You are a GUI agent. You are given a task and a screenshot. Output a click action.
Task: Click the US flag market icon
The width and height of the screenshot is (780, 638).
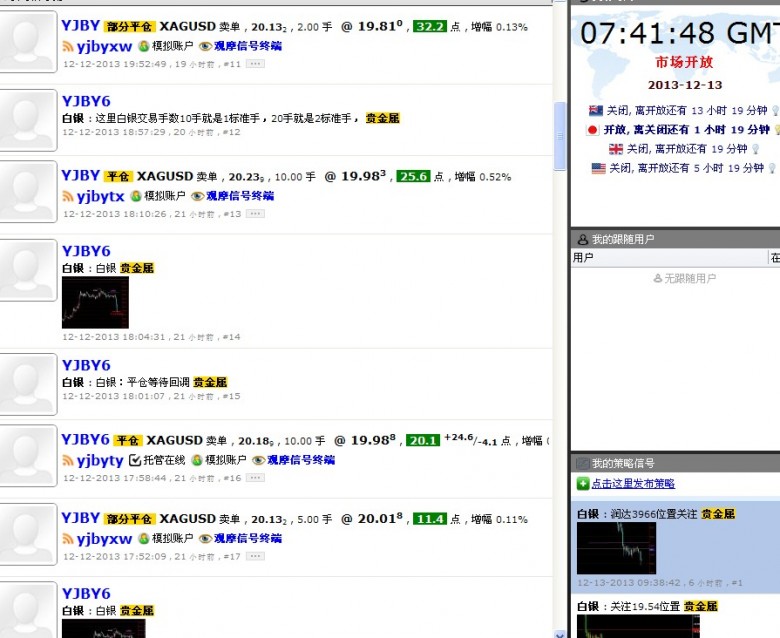pos(598,169)
